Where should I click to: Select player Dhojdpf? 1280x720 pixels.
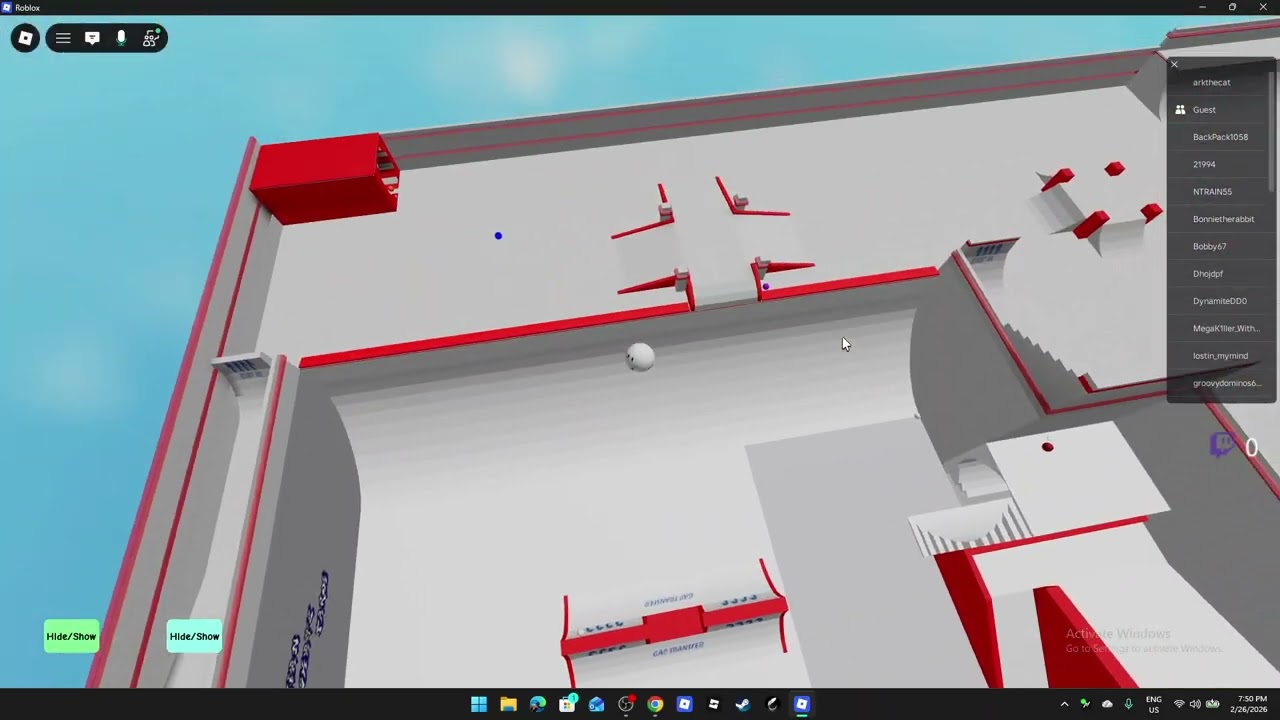(1219, 274)
